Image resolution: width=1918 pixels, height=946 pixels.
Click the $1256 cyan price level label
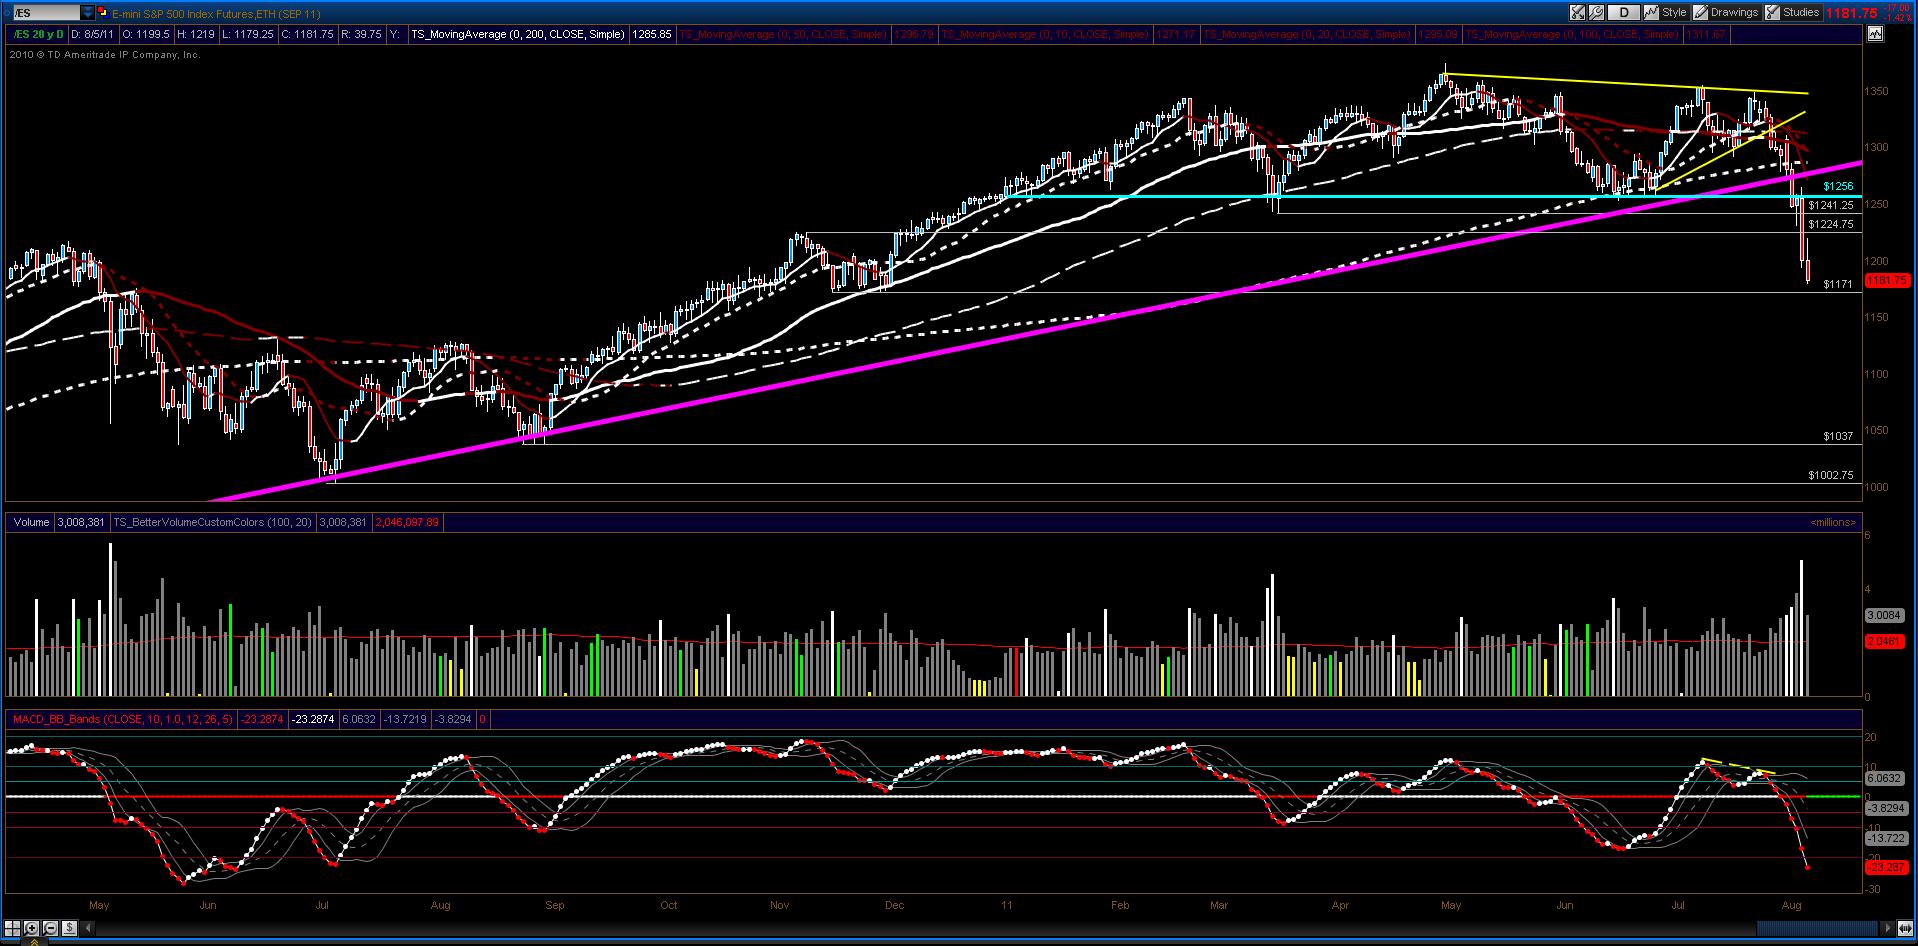[x=1838, y=186]
